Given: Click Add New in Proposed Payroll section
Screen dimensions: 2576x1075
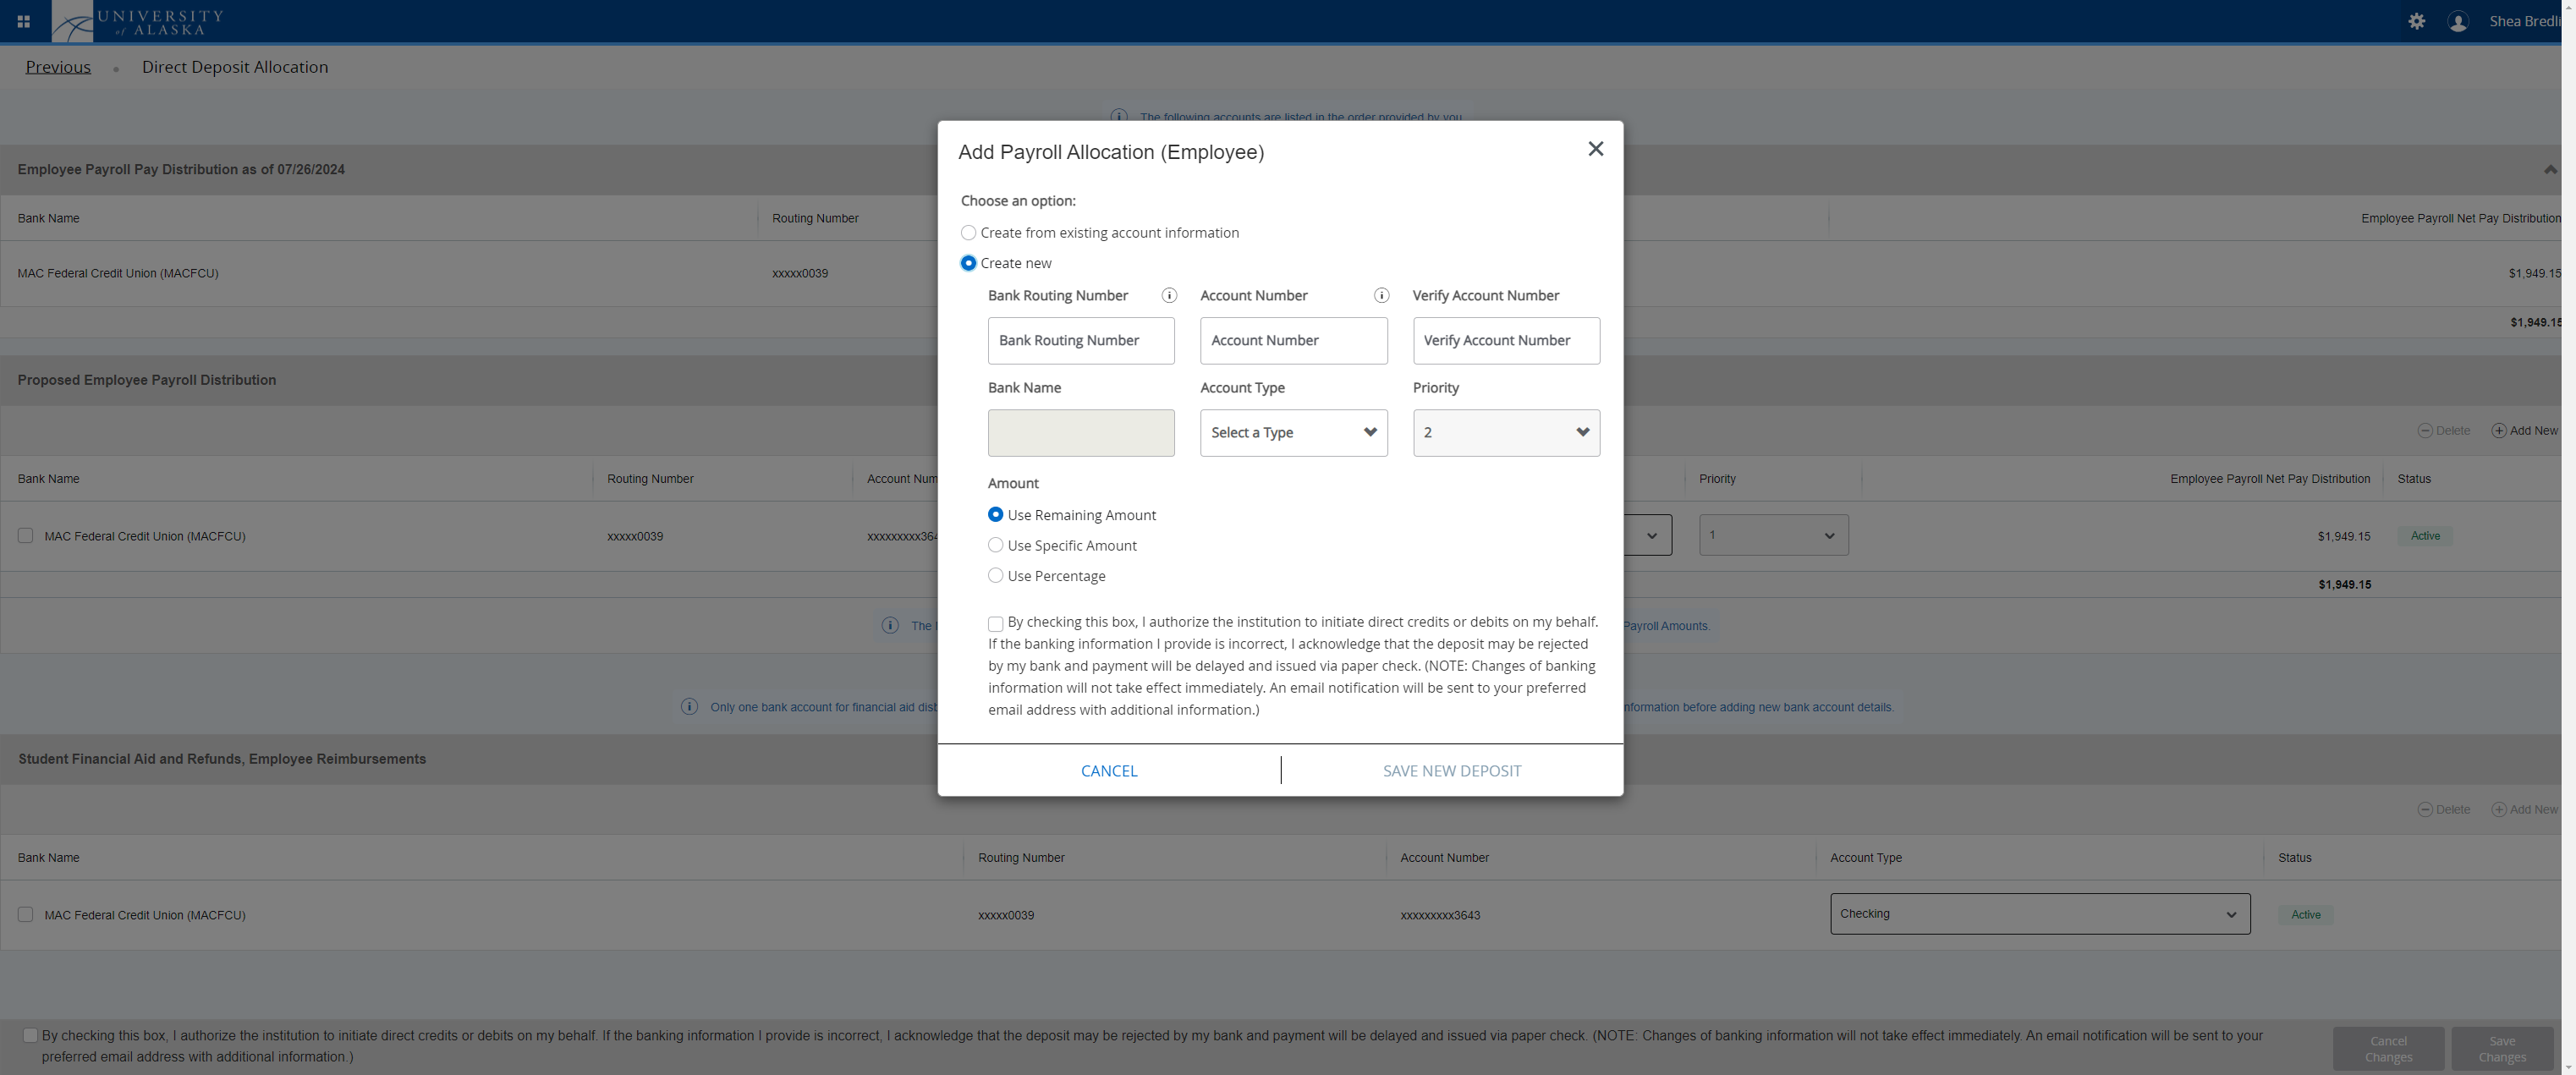Looking at the screenshot, I should coord(2524,431).
